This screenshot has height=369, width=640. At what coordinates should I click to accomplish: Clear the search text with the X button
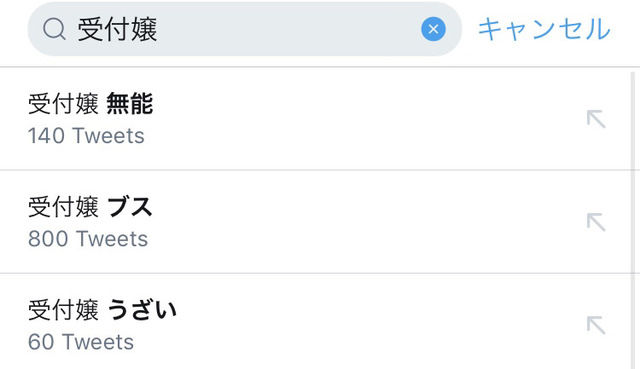(x=433, y=29)
